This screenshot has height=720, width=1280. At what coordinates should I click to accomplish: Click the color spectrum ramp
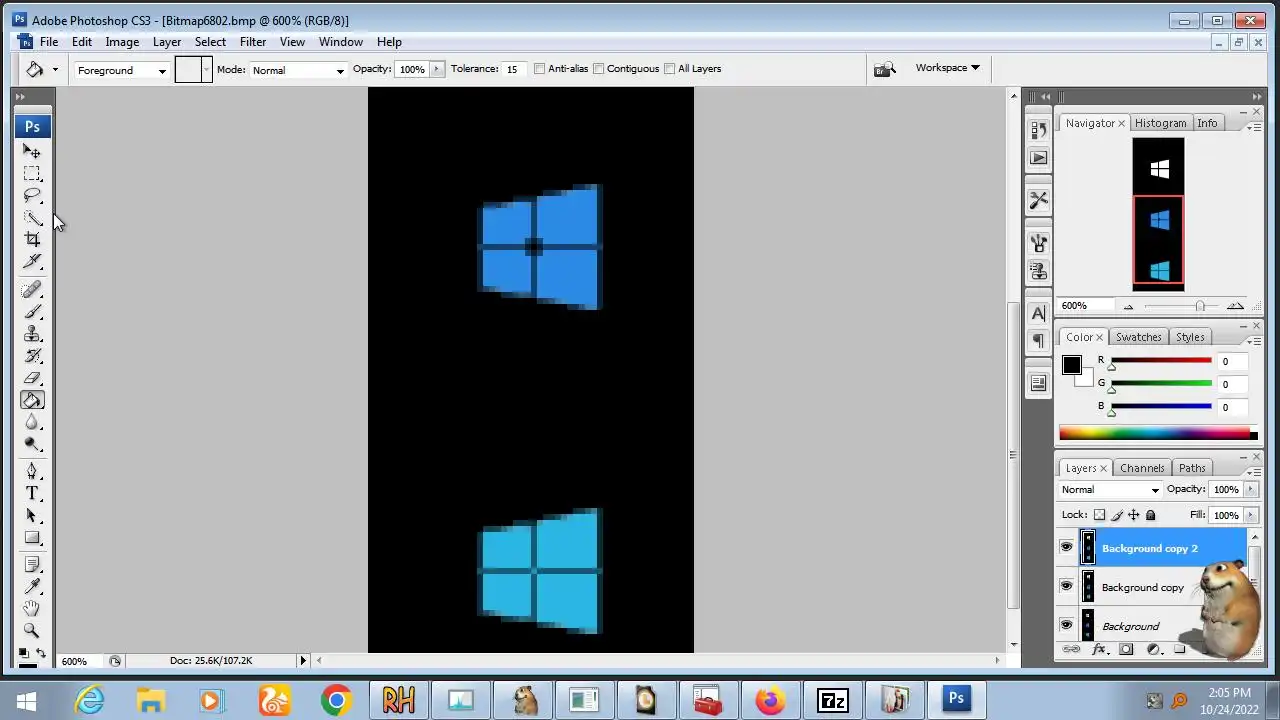[x=1158, y=433]
